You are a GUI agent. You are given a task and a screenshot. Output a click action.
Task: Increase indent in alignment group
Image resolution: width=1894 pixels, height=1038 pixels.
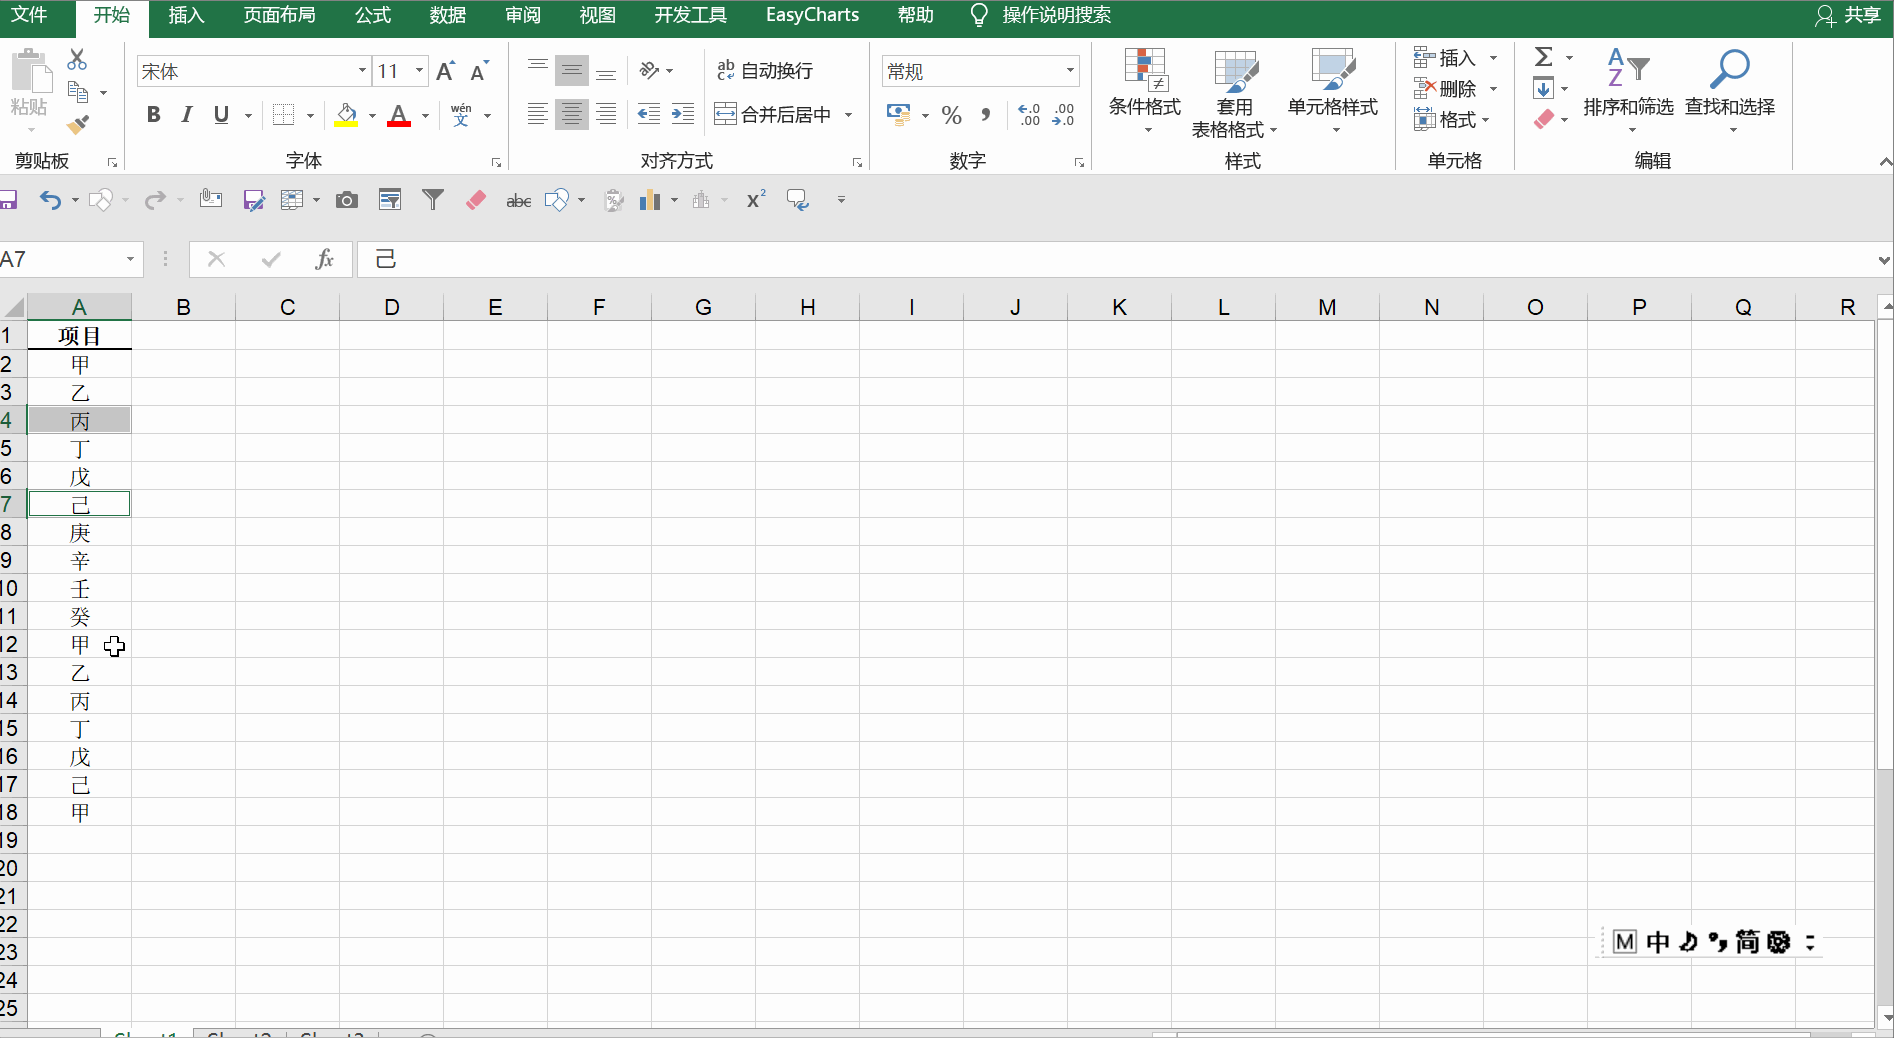click(683, 114)
